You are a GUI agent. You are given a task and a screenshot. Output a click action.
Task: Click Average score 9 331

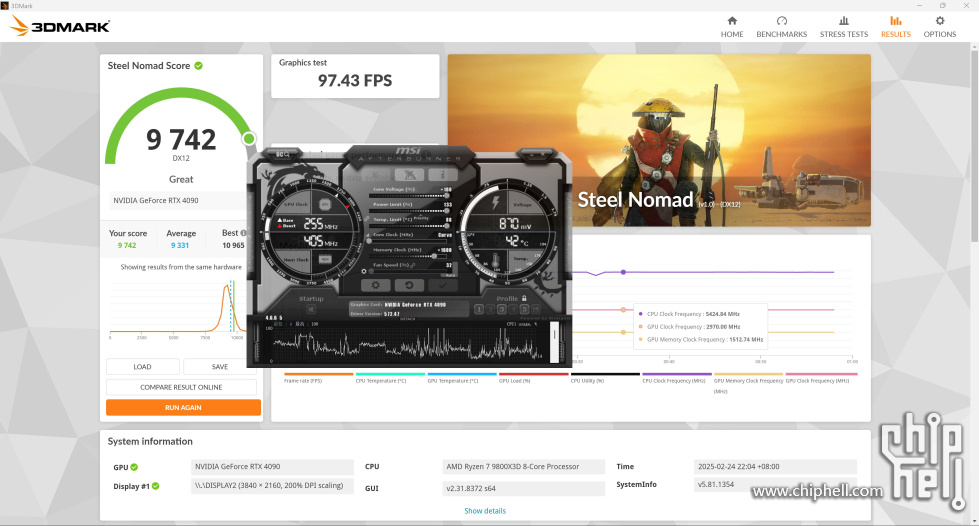coord(180,246)
